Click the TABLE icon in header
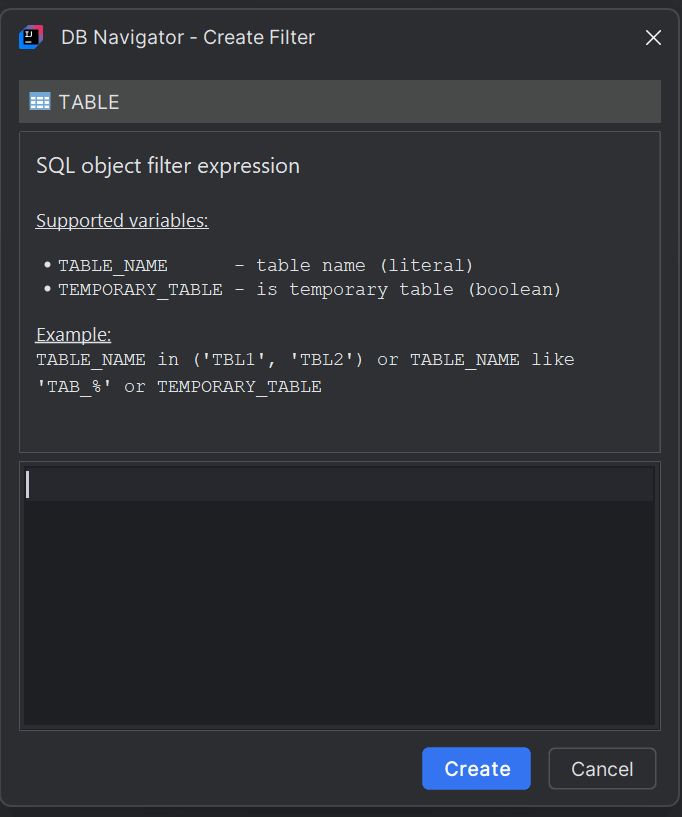682x817 pixels. click(40, 102)
